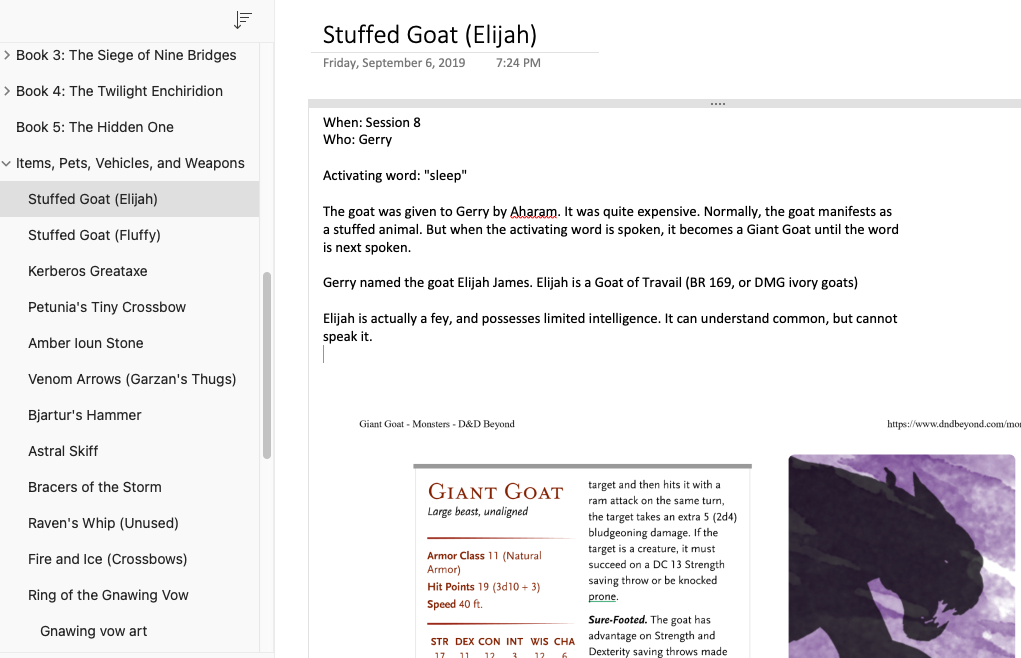Click the 7:24 PM page time
The height and width of the screenshot is (658, 1021).
click(518, 63)
